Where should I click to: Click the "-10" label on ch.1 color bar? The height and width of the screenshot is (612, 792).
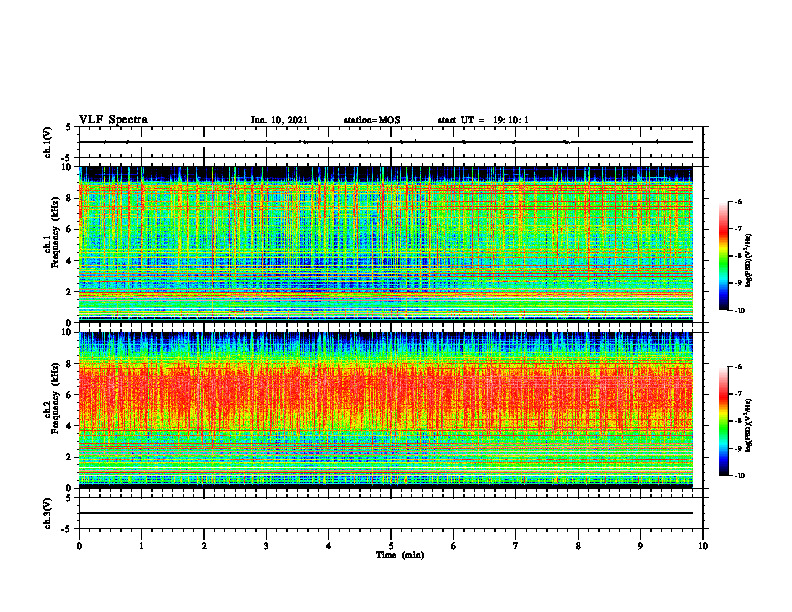click(x=740, y=311)
